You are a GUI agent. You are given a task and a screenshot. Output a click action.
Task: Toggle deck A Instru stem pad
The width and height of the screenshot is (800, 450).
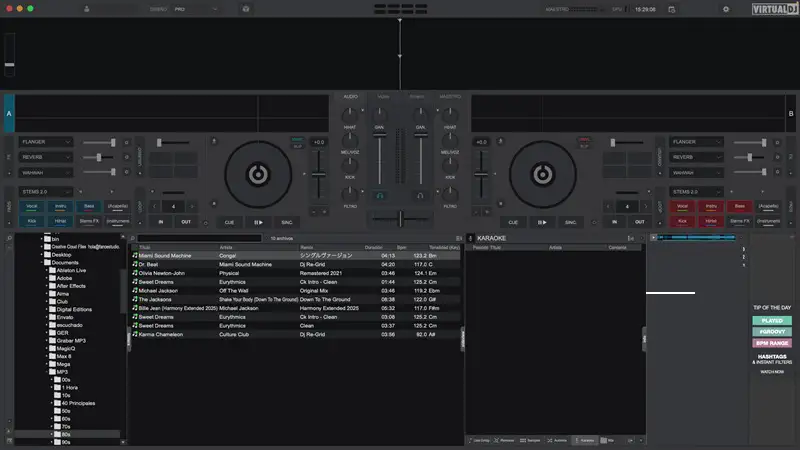click(60, 207)
